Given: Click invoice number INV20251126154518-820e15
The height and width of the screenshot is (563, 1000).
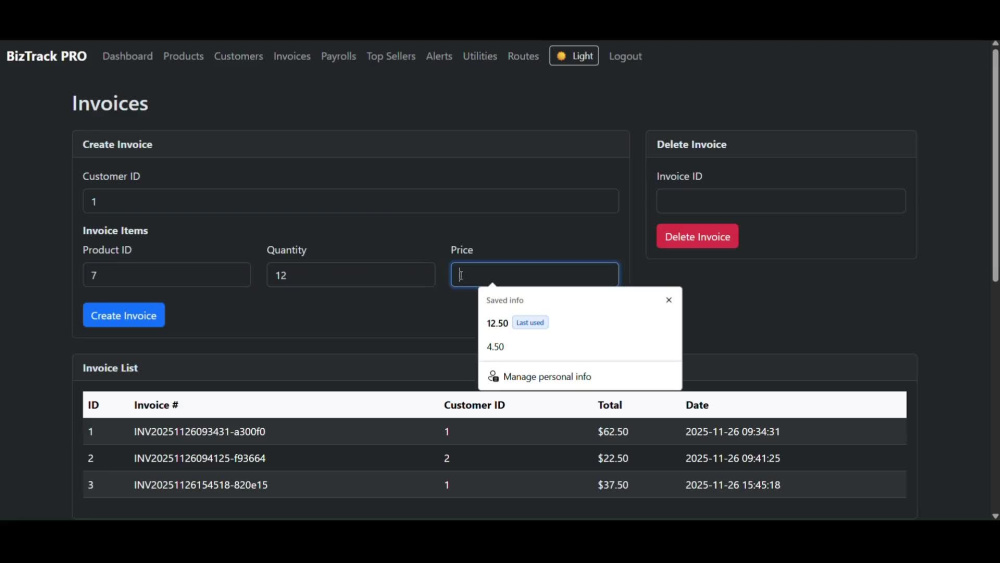Looking at the screenshot, I should click(201, 485).
